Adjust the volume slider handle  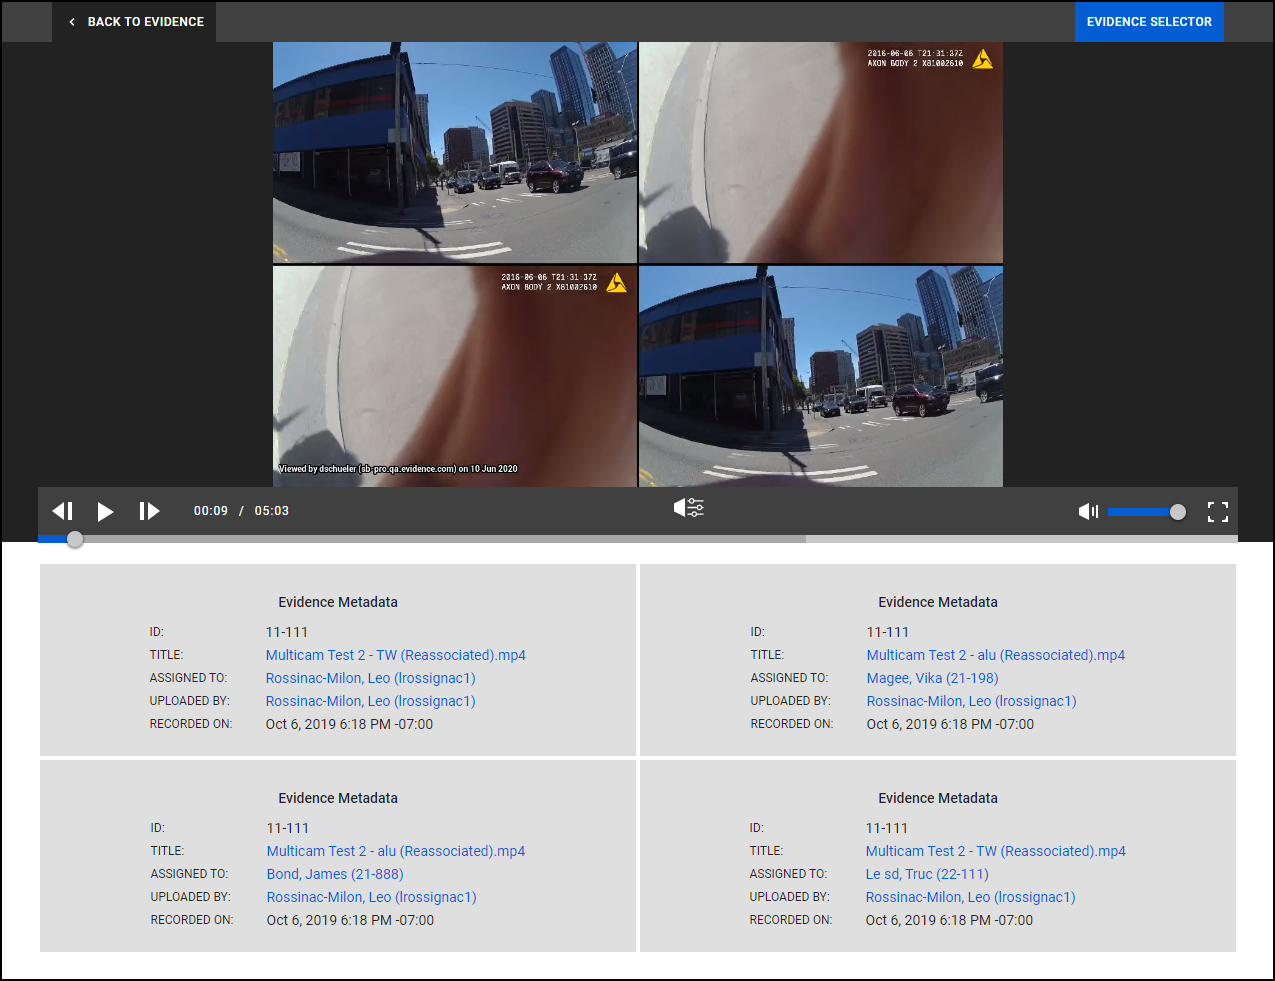(1177, 512)
